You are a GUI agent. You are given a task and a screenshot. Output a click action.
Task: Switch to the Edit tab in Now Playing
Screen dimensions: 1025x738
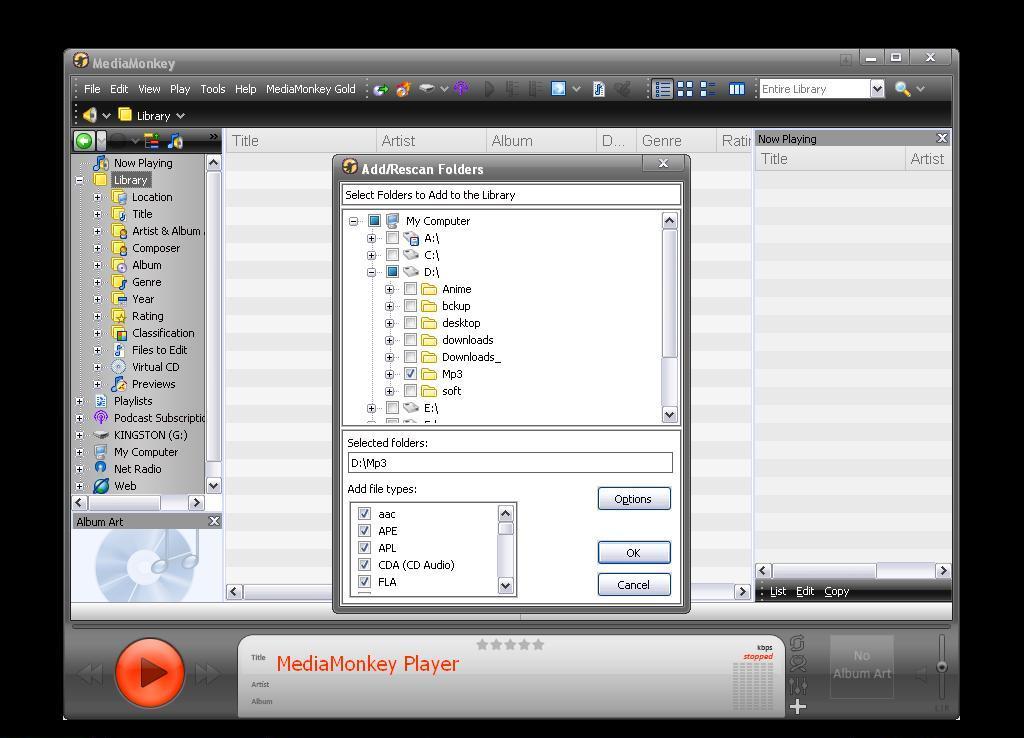pyautogui.click(x=804, y=591)
